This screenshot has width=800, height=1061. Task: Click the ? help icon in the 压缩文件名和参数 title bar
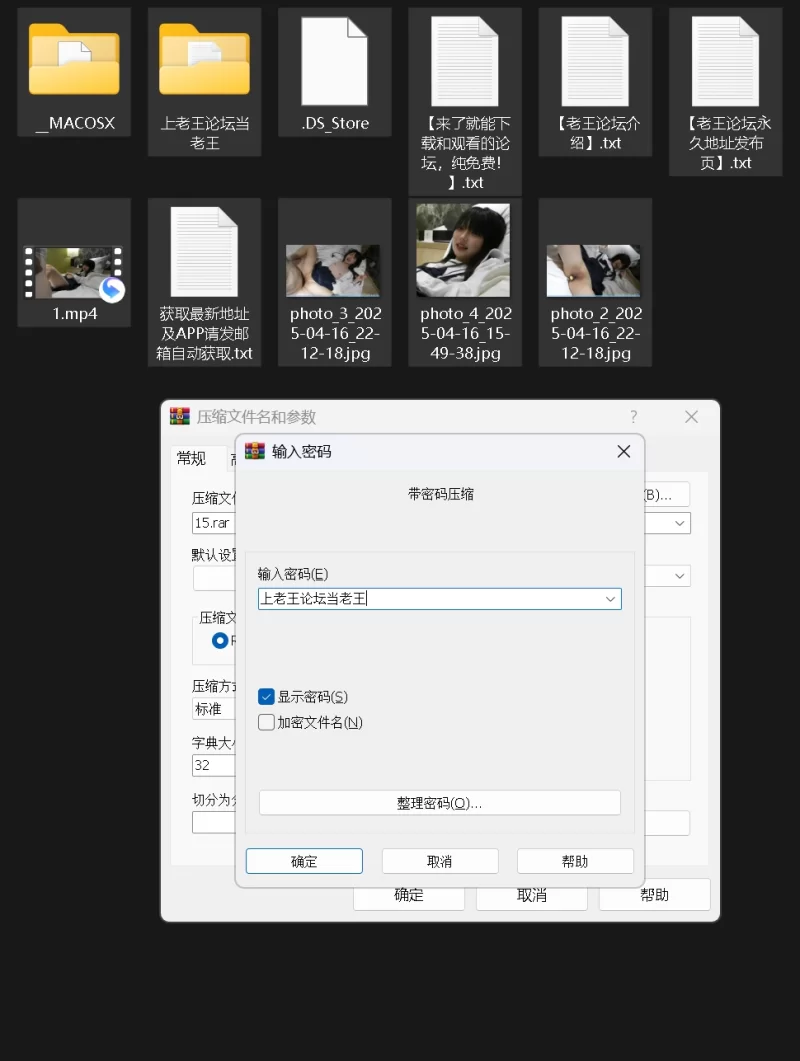[x=634, y=416]
